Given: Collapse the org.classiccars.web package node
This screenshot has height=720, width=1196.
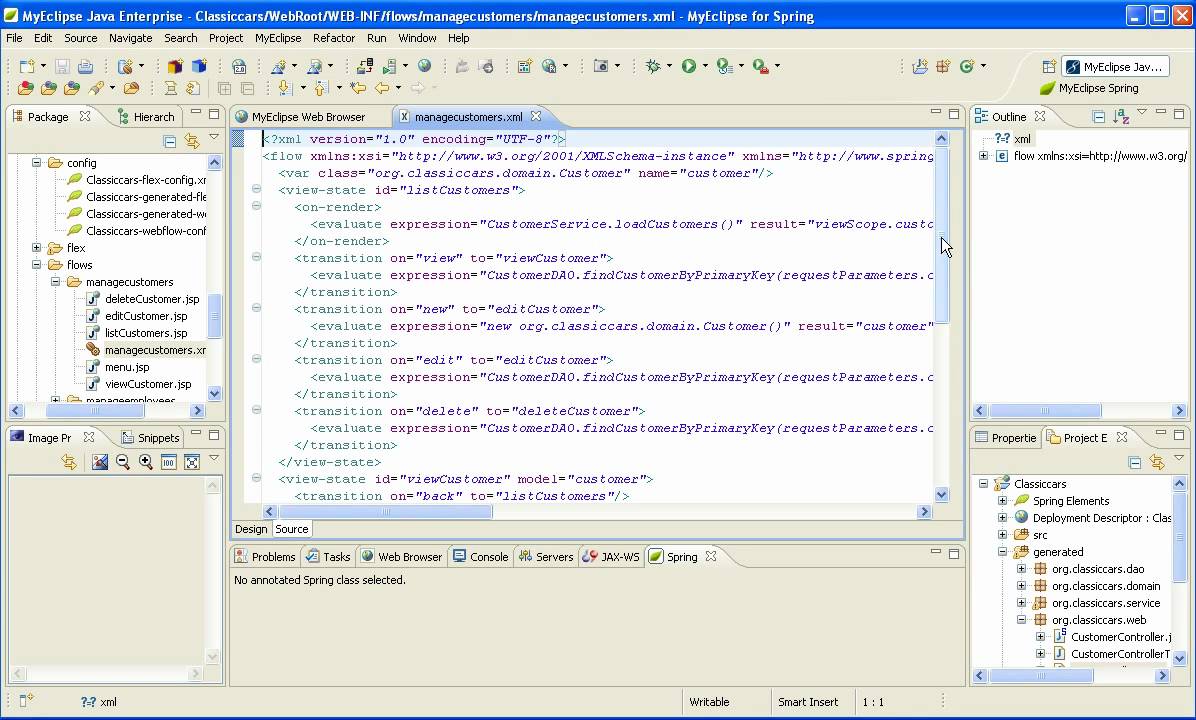Looking at the screenshot, I should [x=1021, y=619].
